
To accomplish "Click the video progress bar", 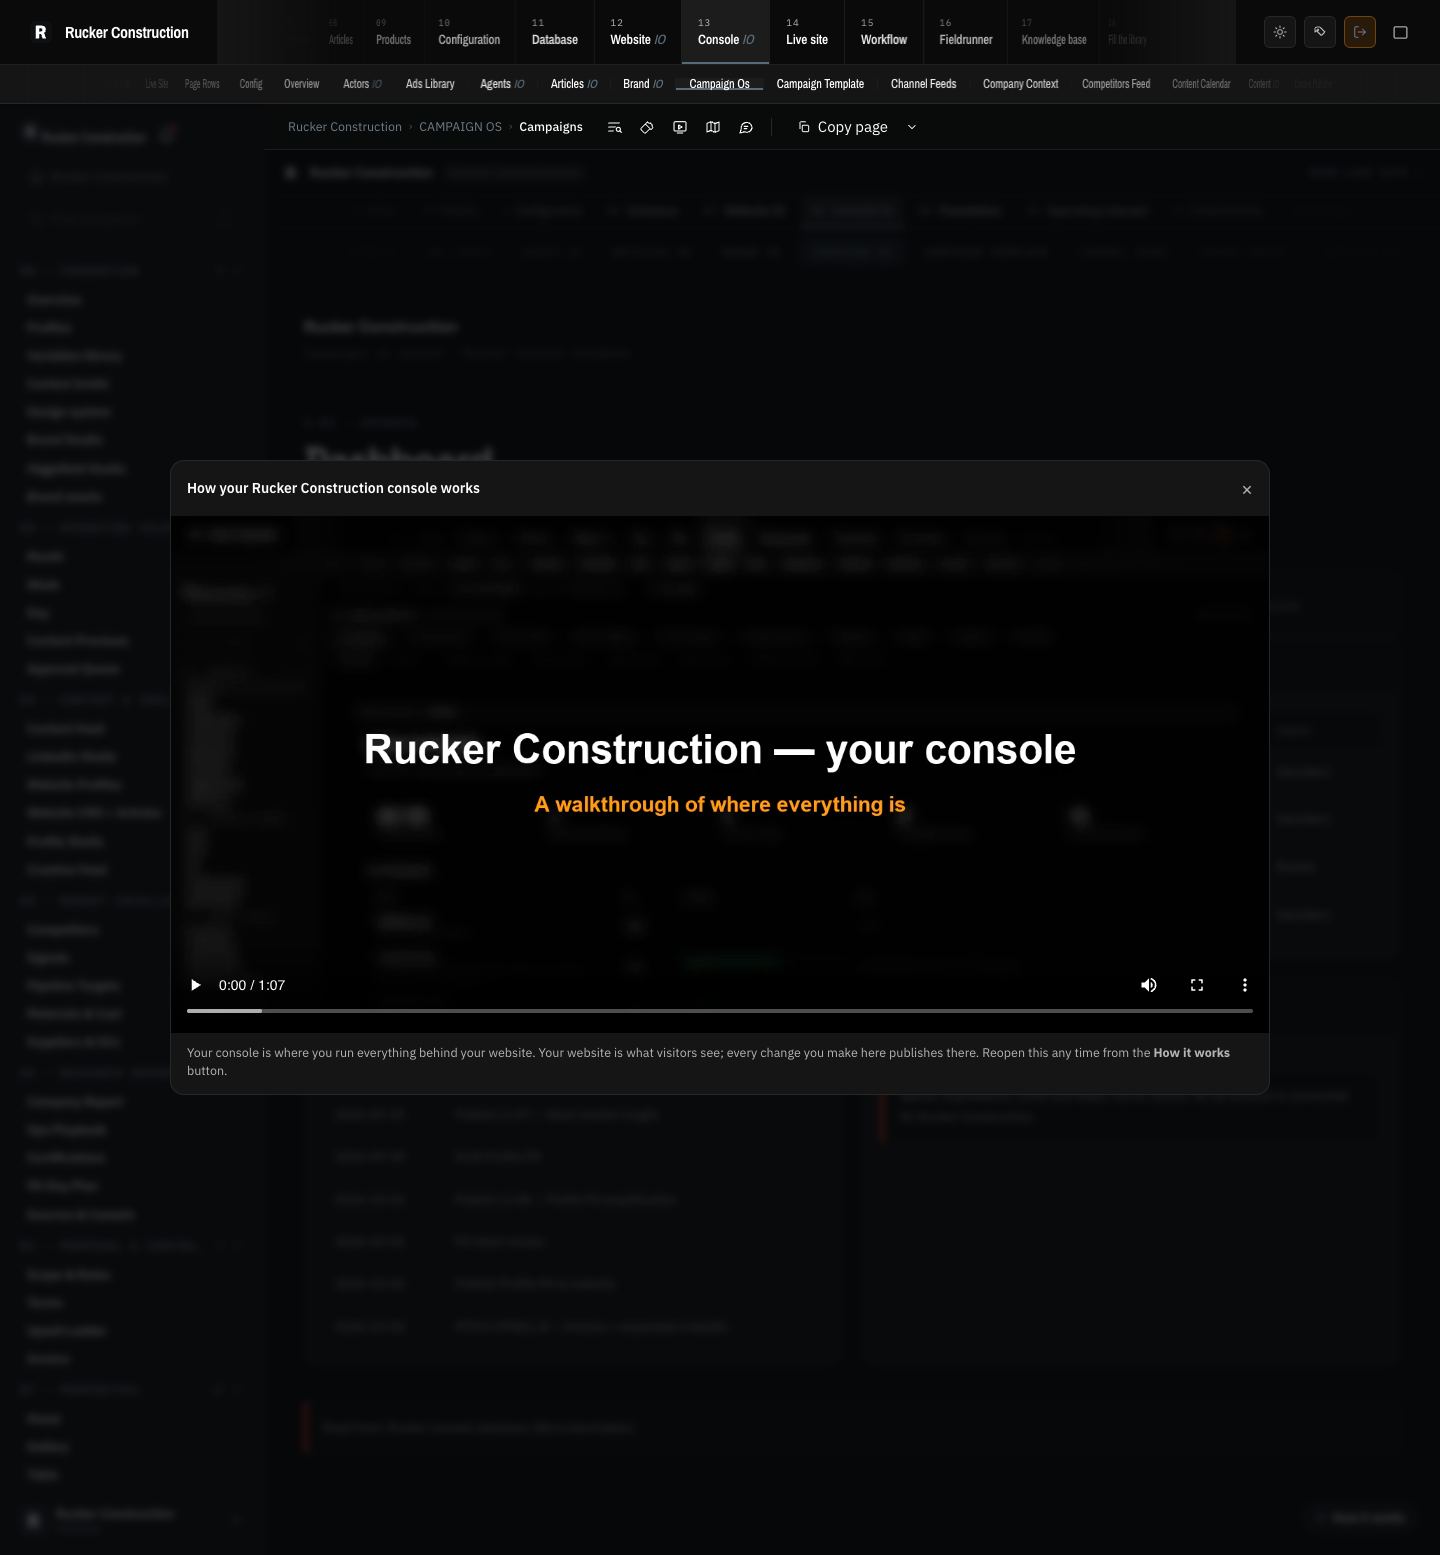I will tap(720, 1011).
